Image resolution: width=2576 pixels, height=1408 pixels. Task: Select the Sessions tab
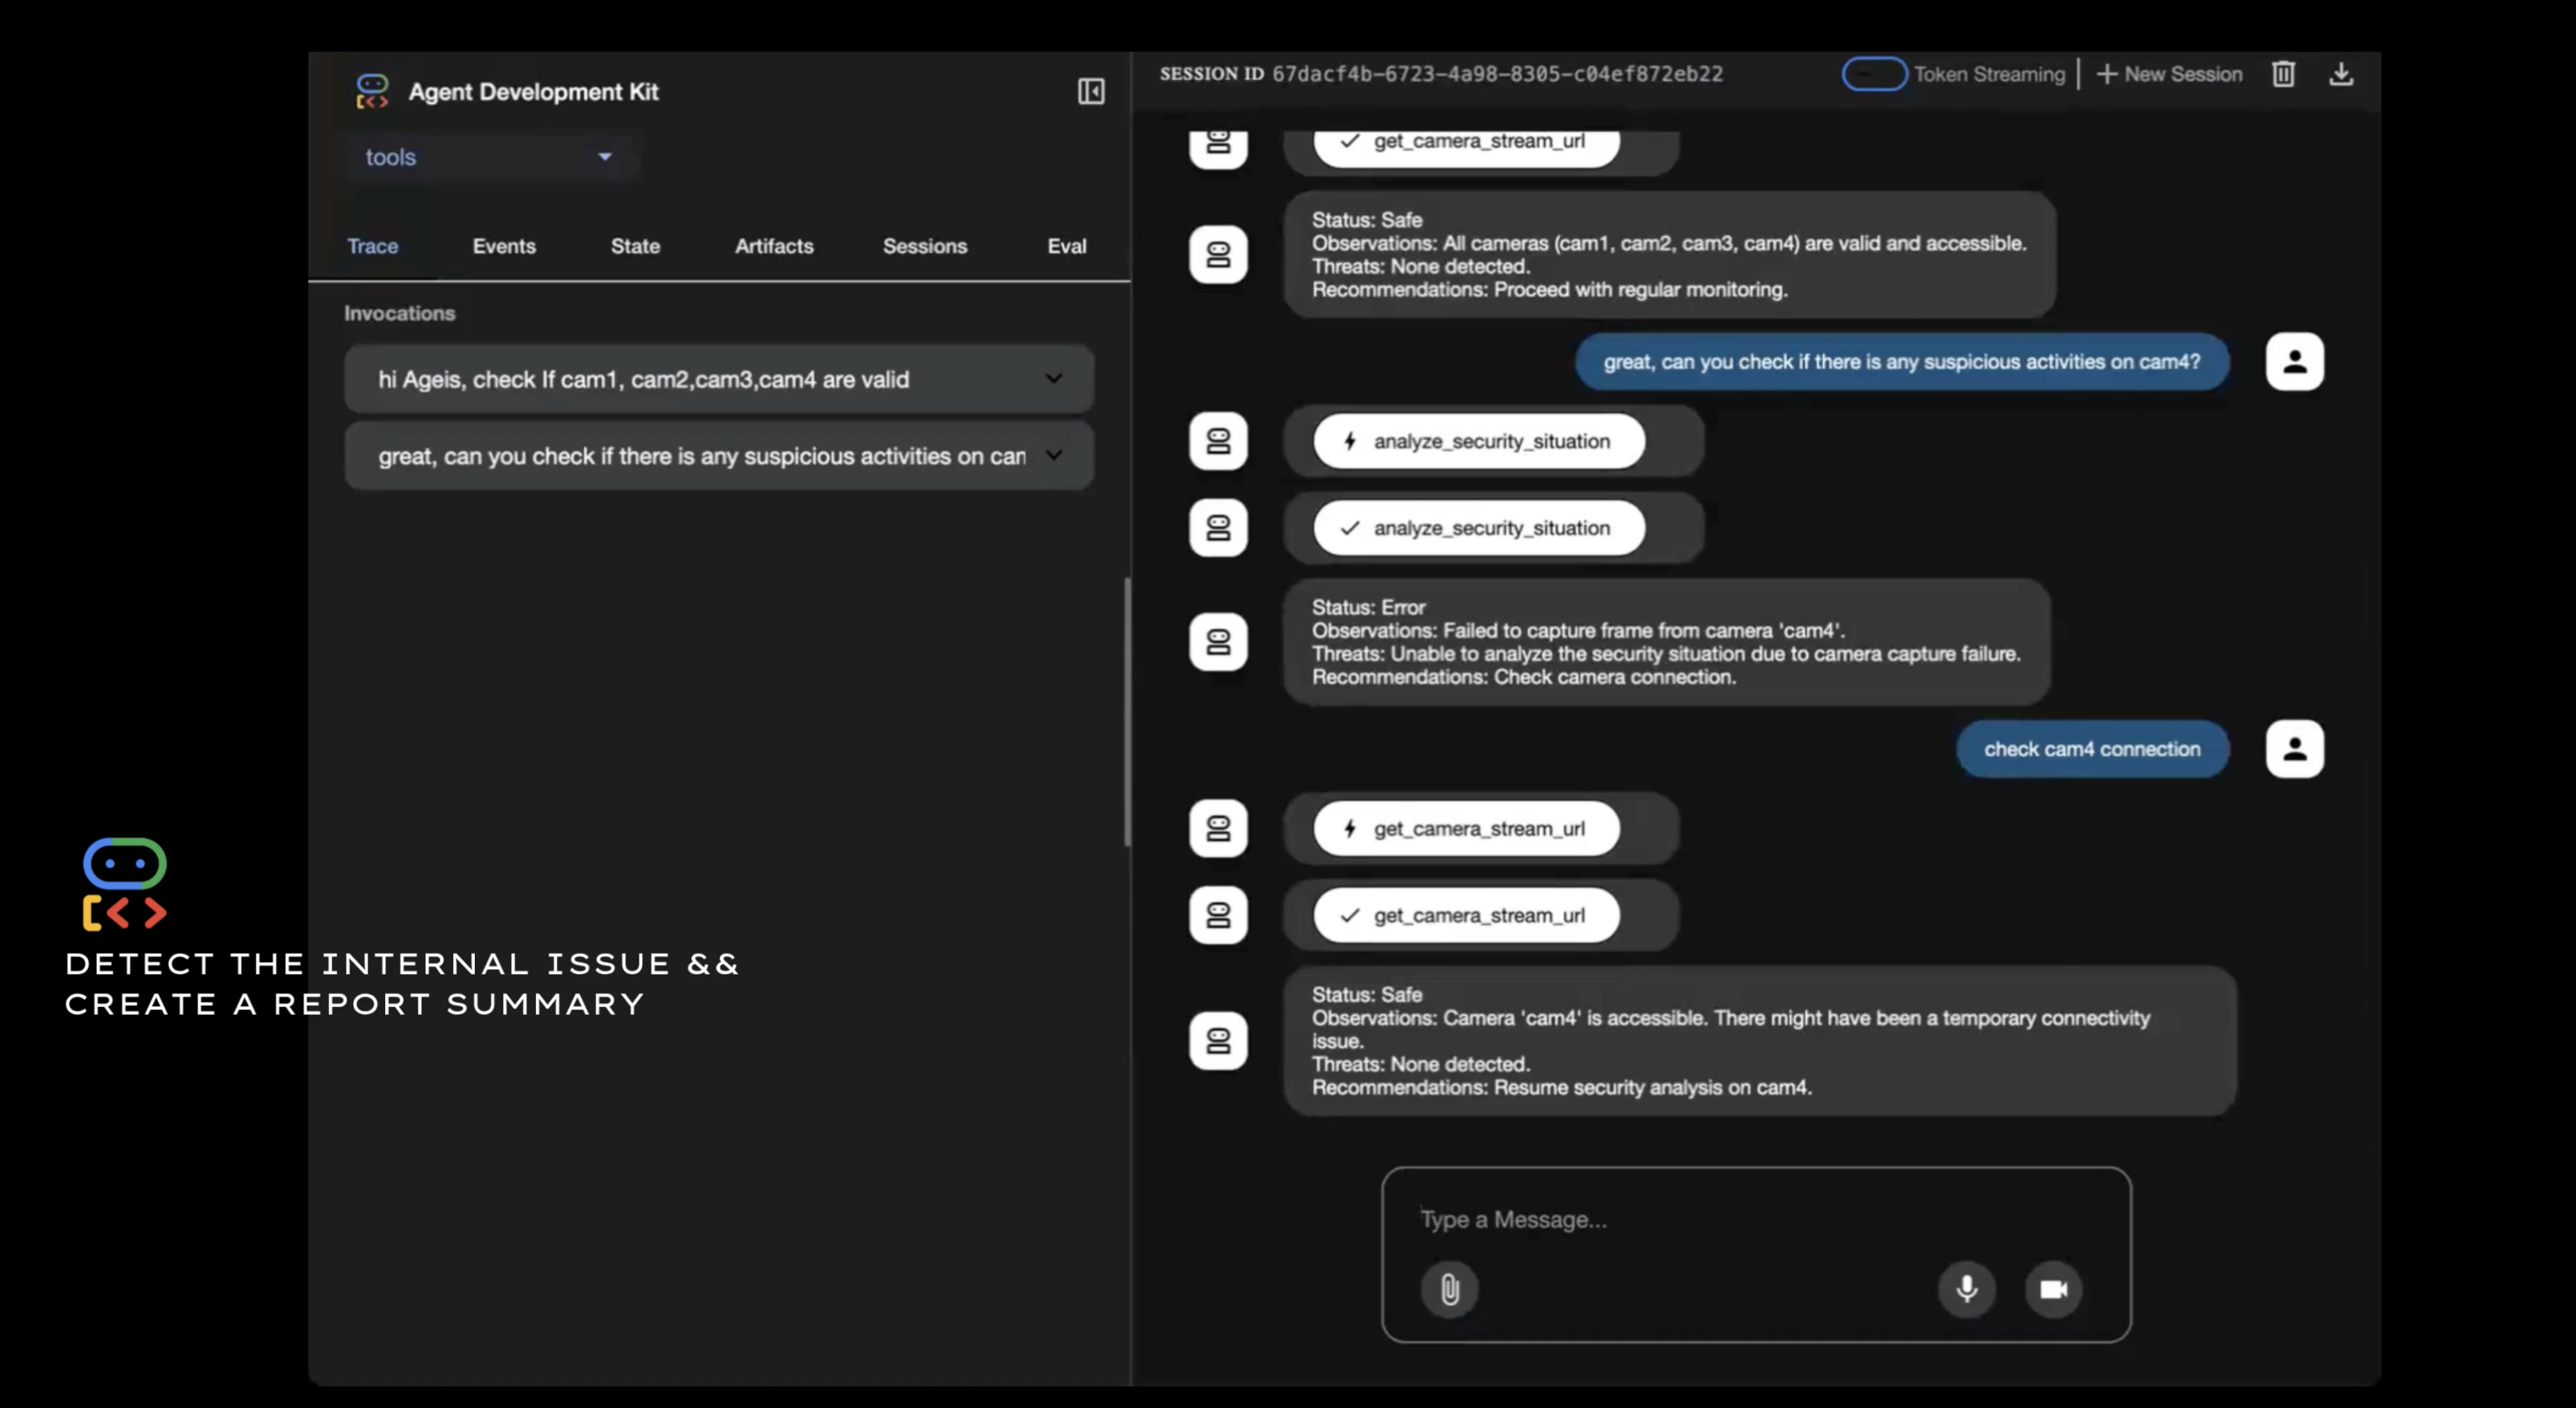pos(924,246)
